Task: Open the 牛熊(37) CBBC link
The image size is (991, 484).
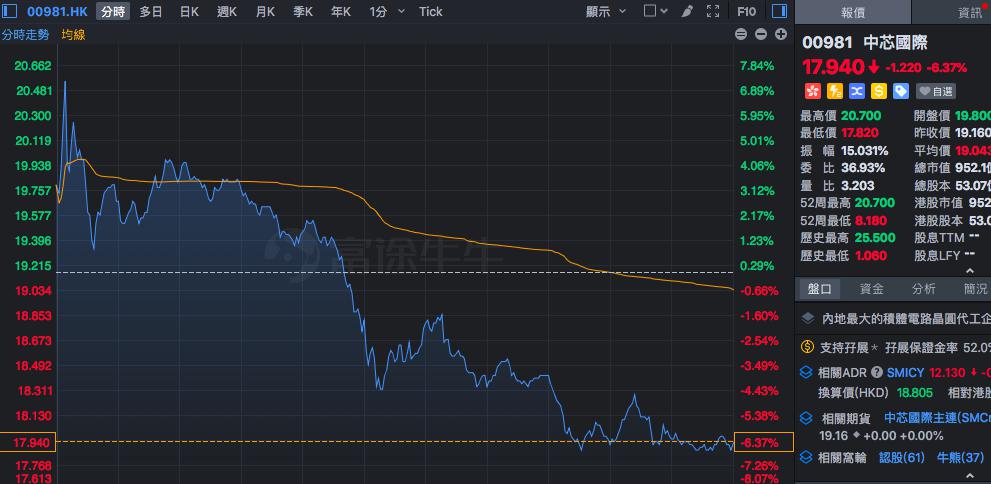Action: point(961,457)
